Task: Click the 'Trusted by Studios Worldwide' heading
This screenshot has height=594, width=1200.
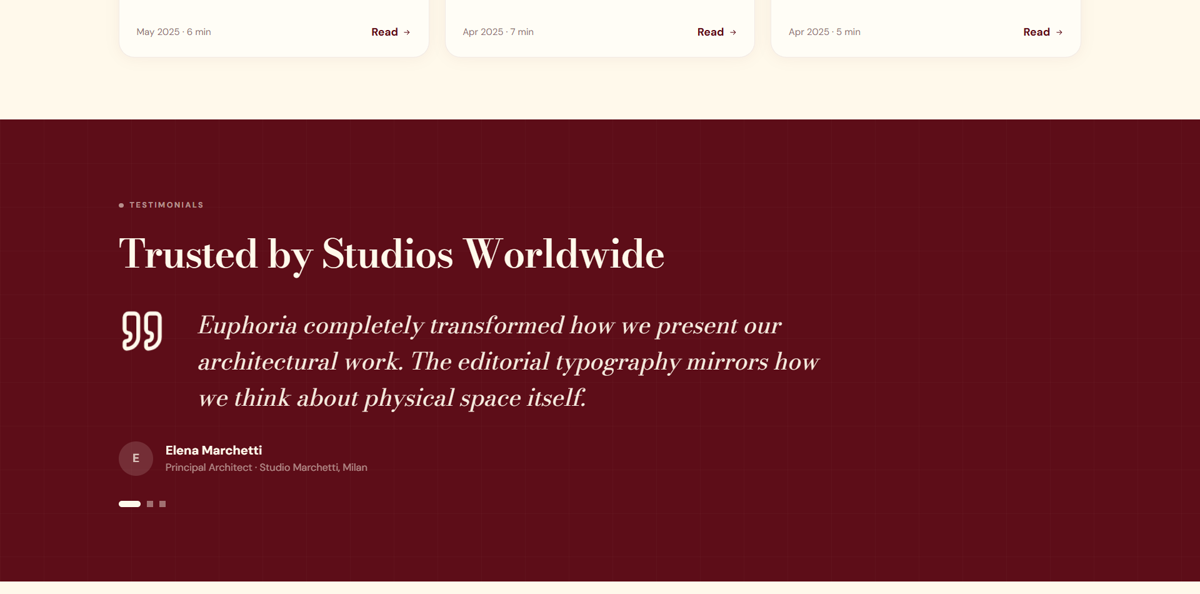Action: point(392,254)
